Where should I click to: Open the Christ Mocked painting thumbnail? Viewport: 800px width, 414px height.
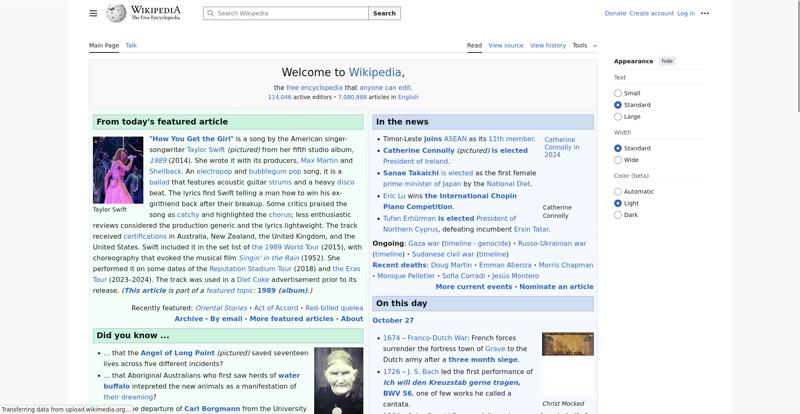tap(567, 345)
